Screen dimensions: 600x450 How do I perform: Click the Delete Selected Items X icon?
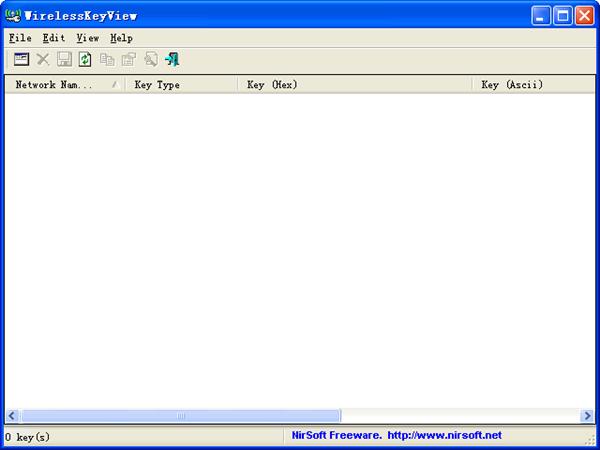pos(43,59)
